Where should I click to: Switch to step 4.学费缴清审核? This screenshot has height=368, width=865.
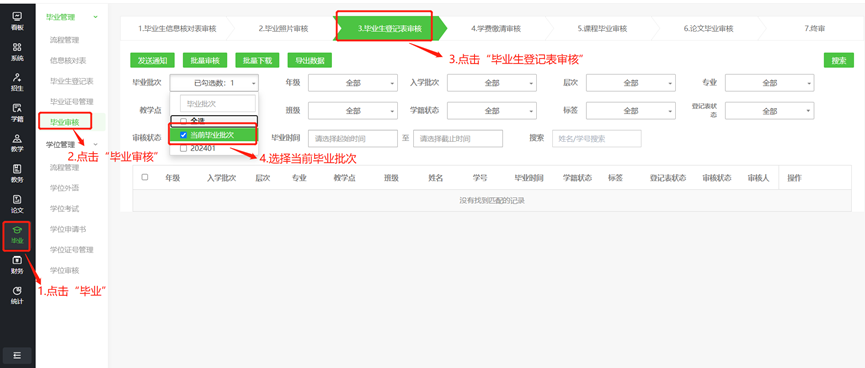pos(495,29)
